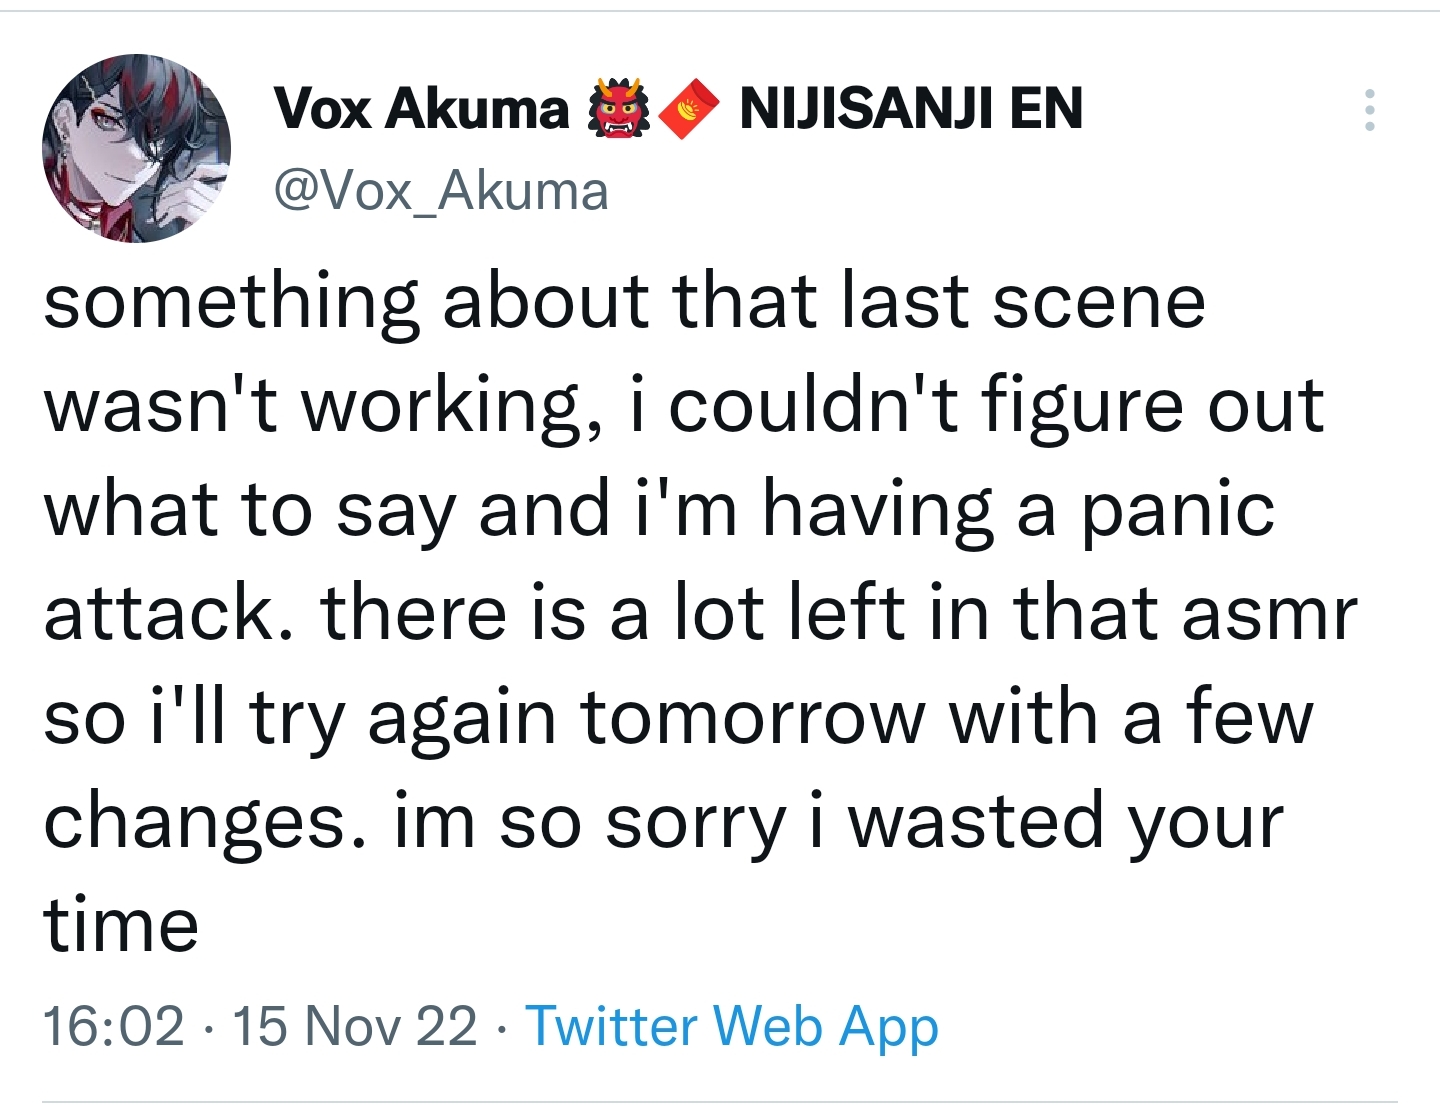The image size is (1440, 1115).
Task: Click the word sorry in the tweet
Action: click(697, 825)
